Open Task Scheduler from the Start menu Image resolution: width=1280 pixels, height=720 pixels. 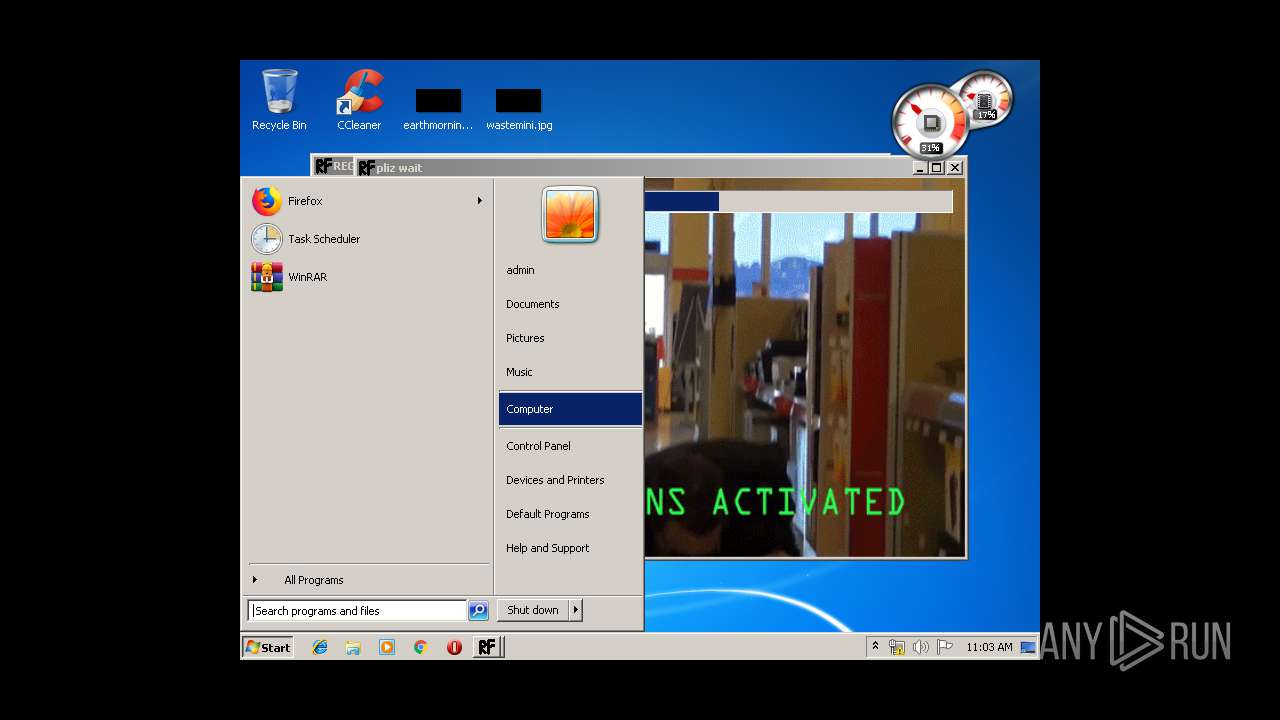pos(368,239)
